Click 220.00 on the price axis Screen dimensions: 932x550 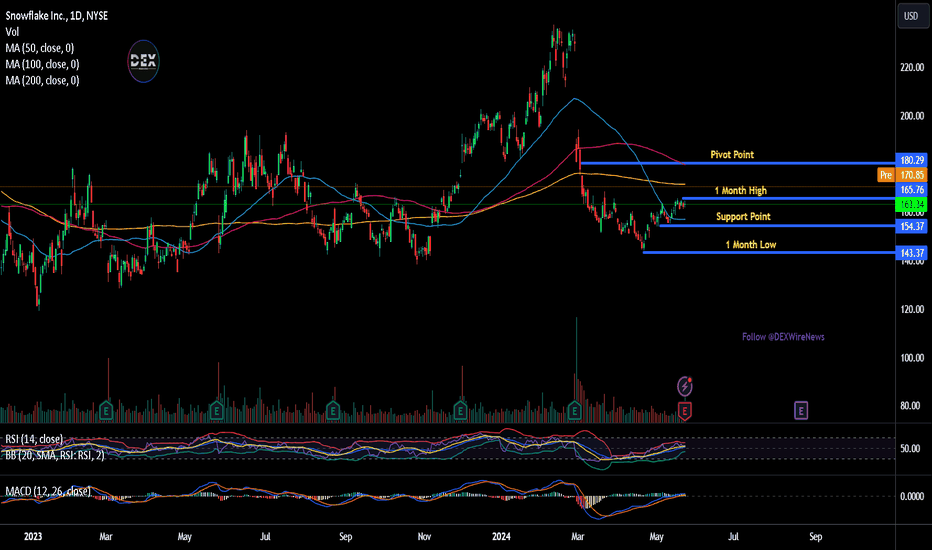(912, 67)
